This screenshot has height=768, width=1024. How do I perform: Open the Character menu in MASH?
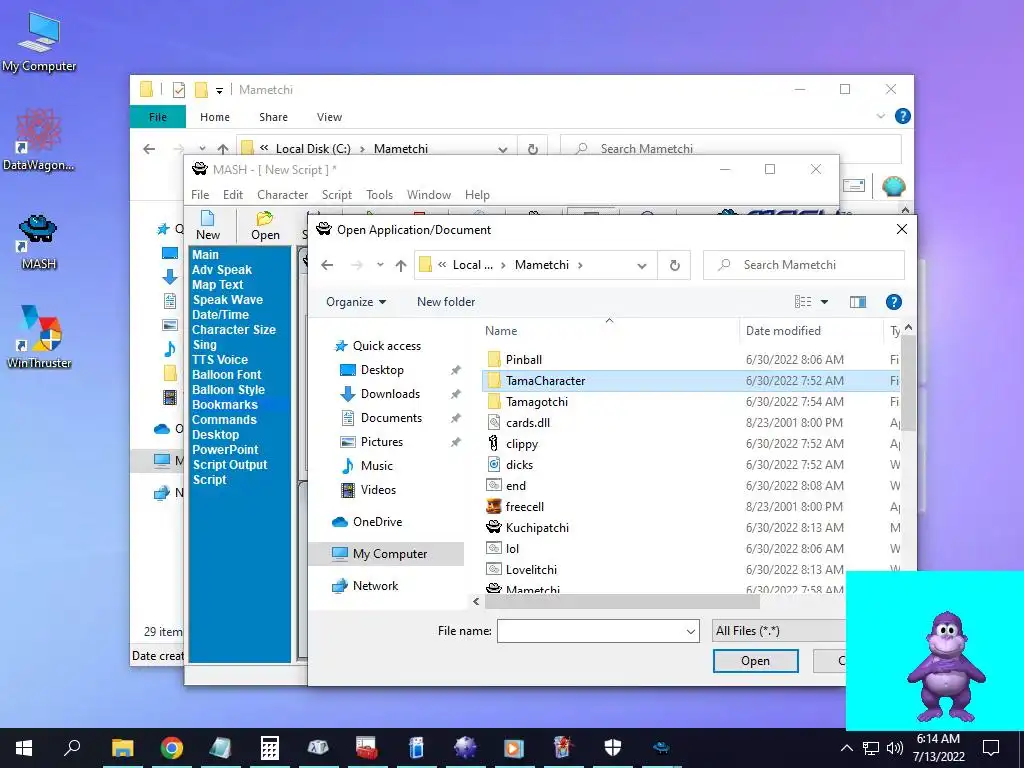[x=282, y=195]
